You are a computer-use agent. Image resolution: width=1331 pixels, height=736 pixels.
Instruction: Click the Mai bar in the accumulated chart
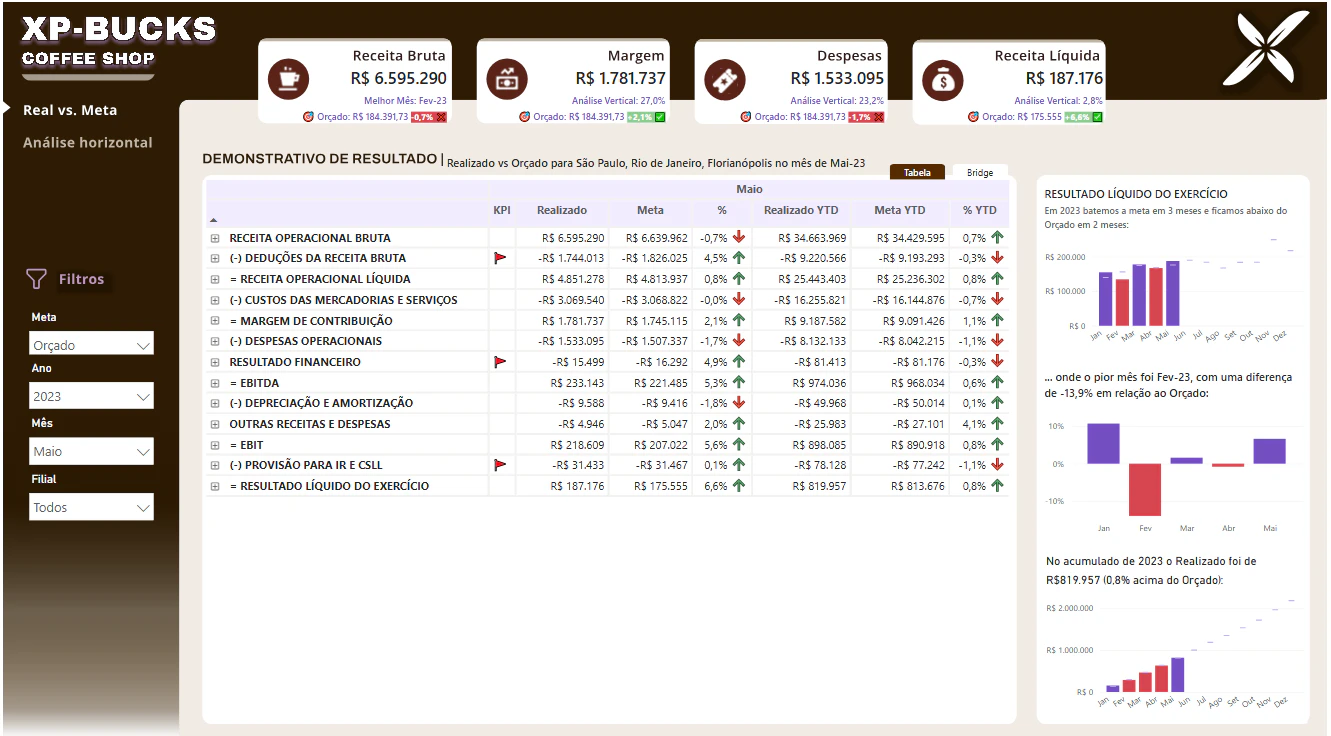click(x=1177, y=675)
